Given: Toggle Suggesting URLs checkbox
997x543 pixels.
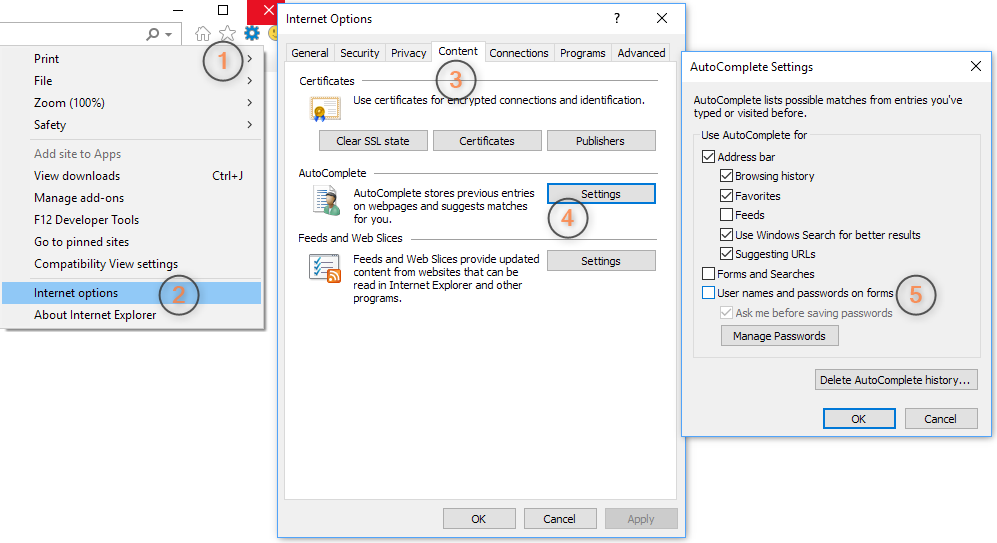Looking at the screenshot, I should (x=726, y=253).
